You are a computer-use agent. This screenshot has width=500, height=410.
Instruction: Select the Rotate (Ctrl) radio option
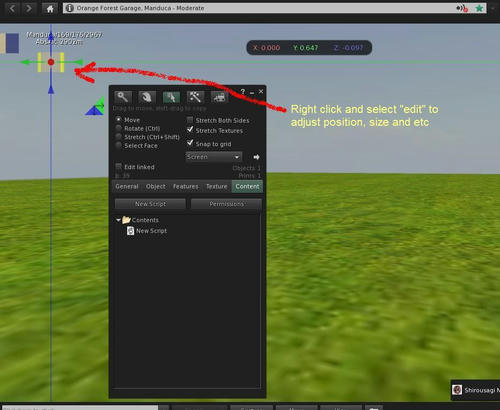[x=118, y=128]
